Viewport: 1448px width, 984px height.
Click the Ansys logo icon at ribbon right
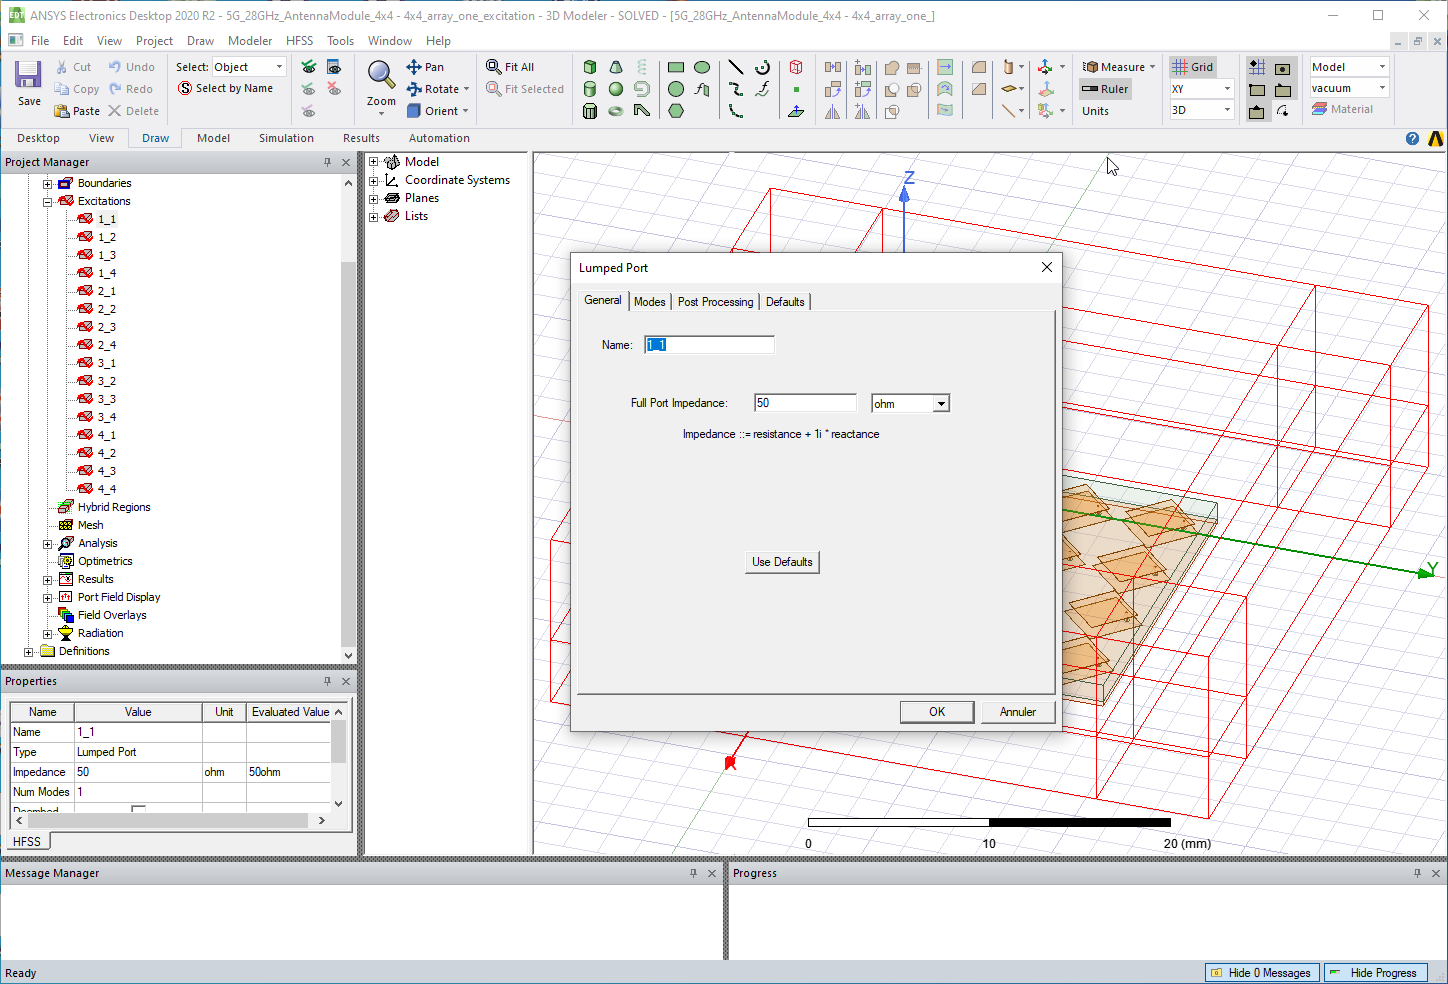tap(1436, 139)
